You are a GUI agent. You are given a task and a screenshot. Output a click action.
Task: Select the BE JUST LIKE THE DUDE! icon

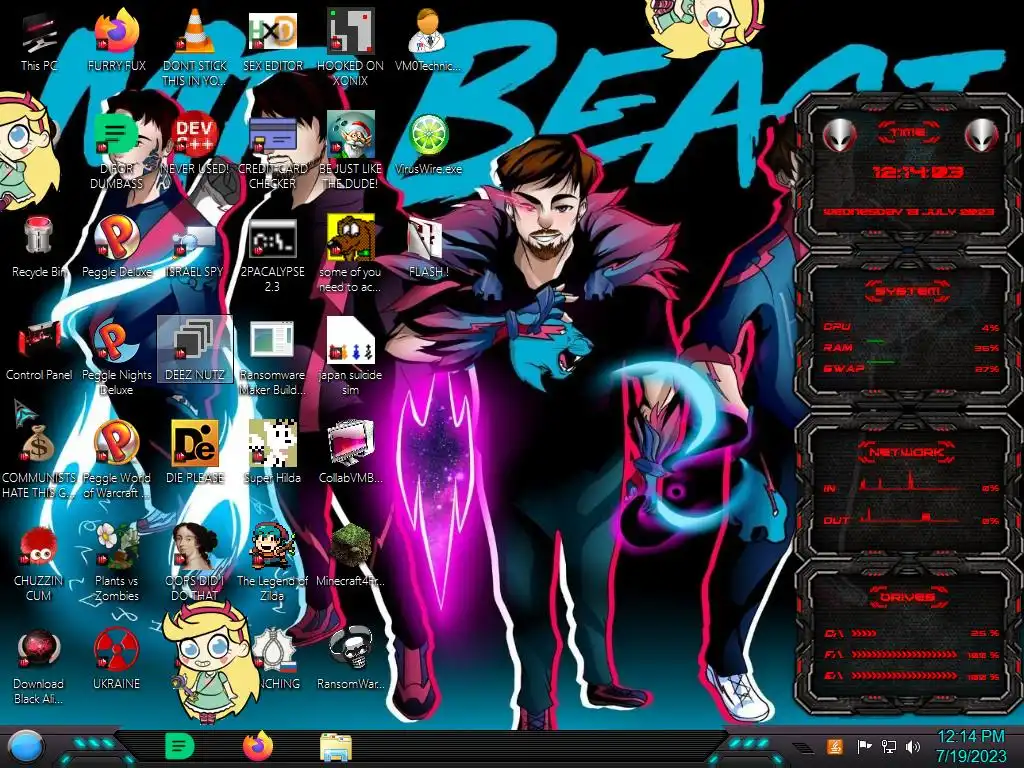[350, 150]
